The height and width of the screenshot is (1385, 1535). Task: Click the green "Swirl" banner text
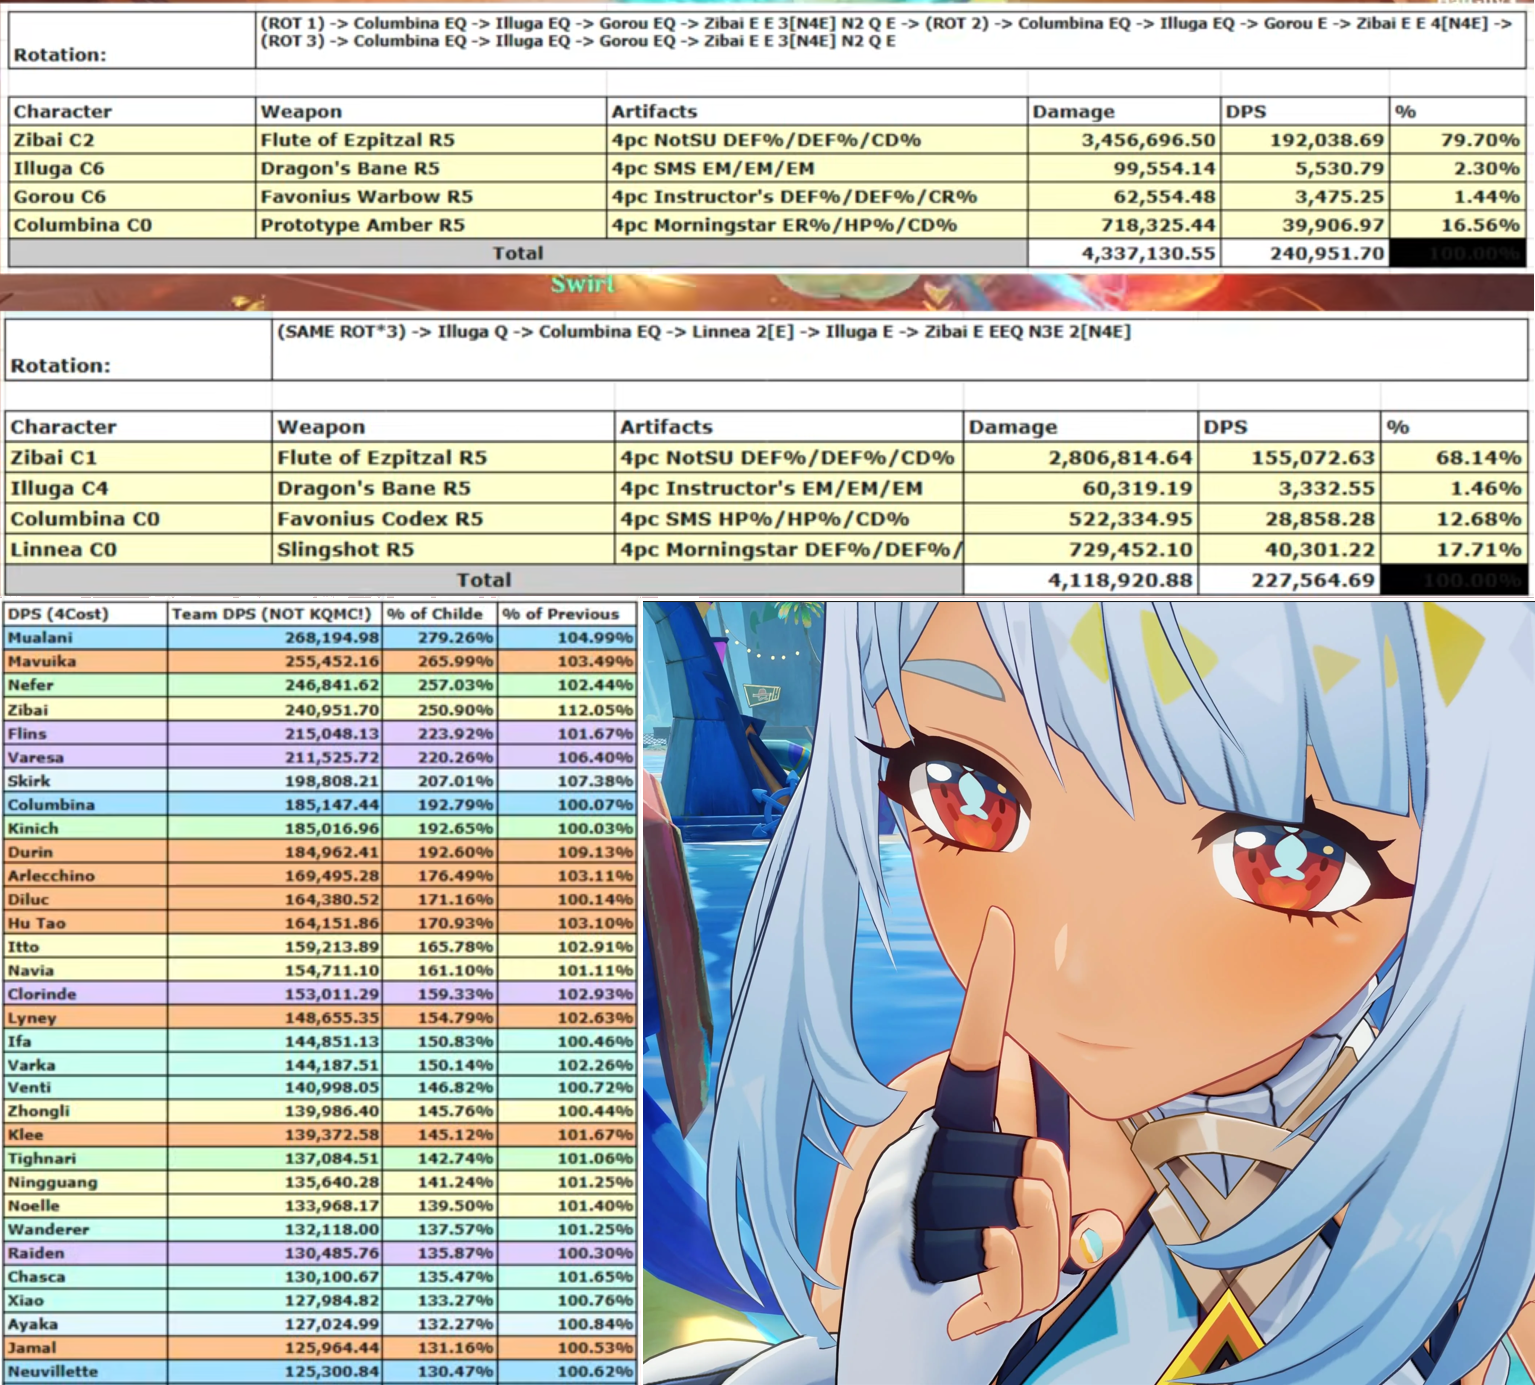pos(583,284)
